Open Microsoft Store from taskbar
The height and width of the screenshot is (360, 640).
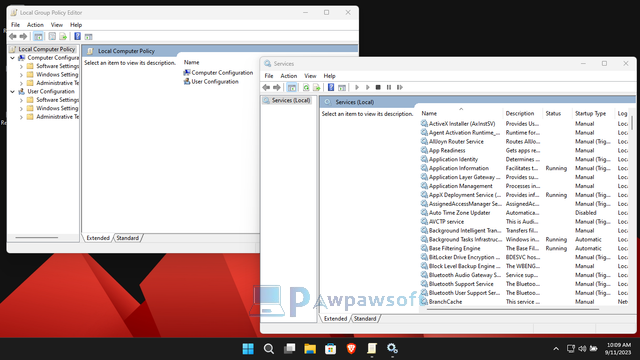(x=331, y=349)
